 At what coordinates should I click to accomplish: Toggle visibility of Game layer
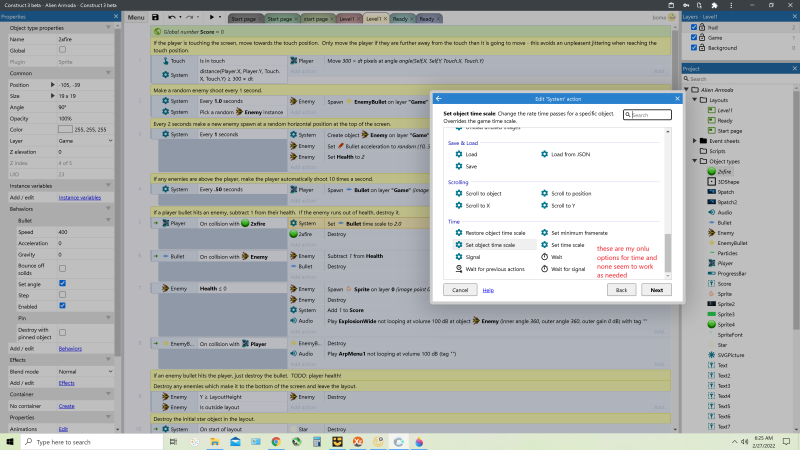pos(694,37)
